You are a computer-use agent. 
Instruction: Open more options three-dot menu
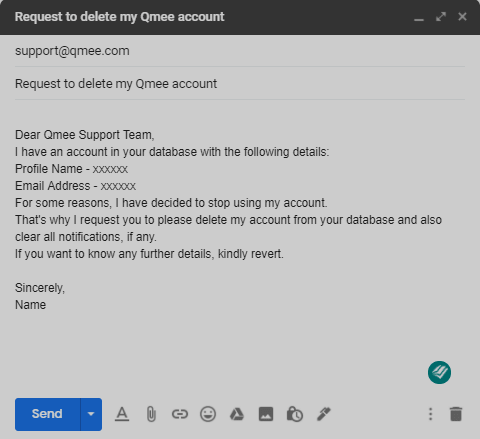click(x=431, y=414)
